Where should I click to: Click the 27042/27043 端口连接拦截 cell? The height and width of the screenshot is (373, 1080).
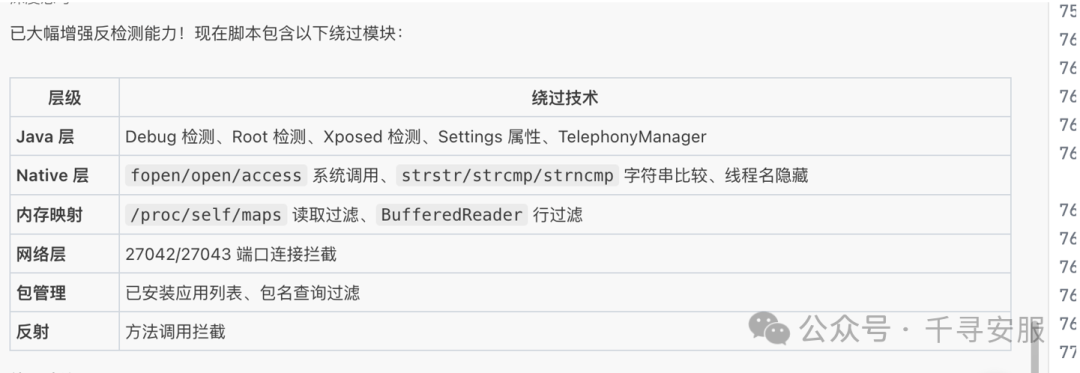pyautogui.click(x=231, y=255)
